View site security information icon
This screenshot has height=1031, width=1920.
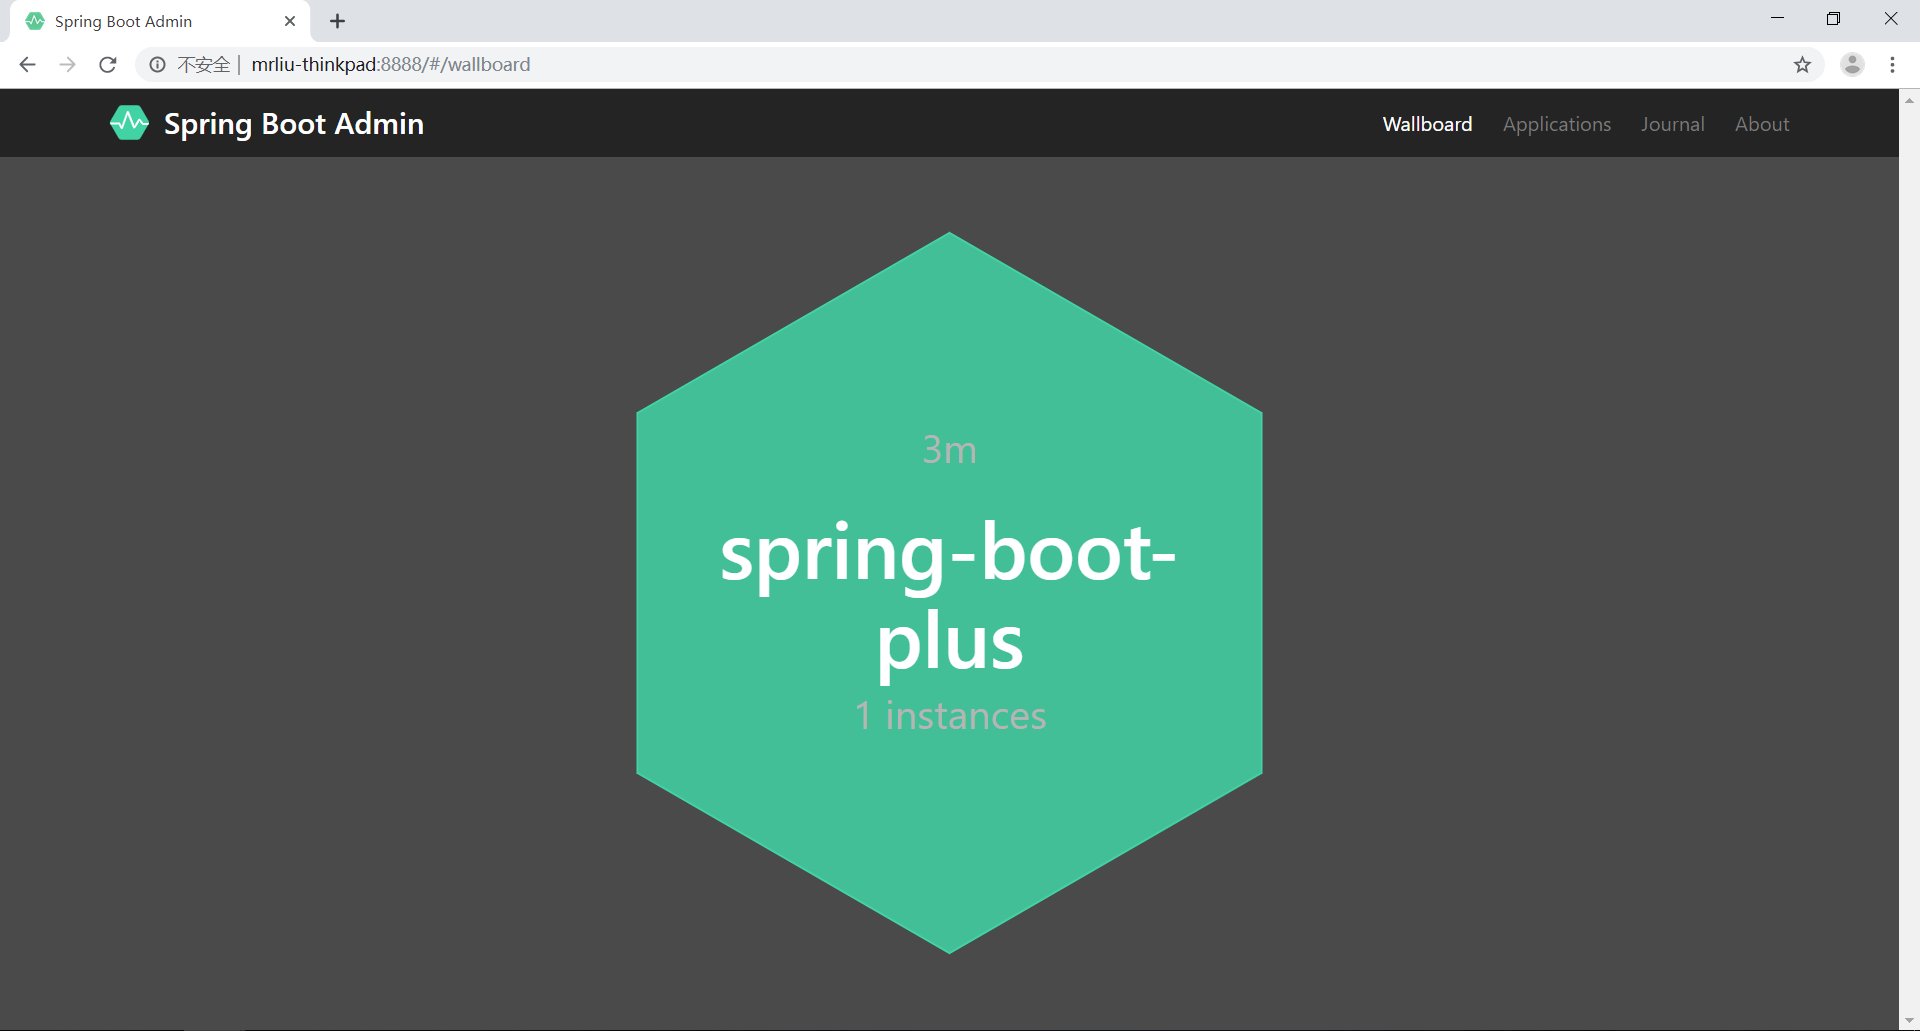pyautogui.click(x=157, y=65)
